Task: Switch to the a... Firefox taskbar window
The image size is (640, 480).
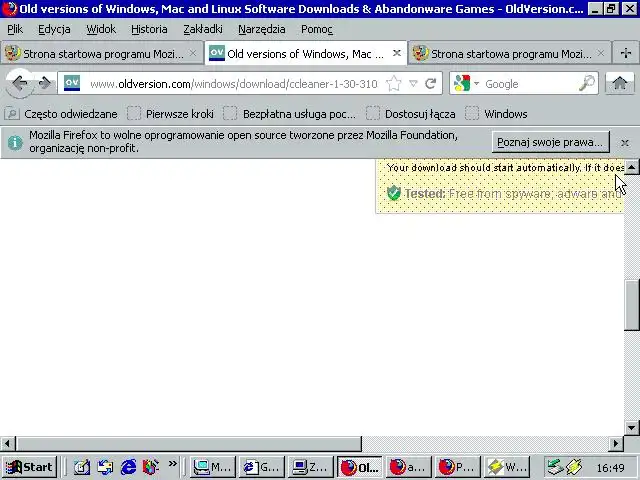Action: click(x=408, y=467)
